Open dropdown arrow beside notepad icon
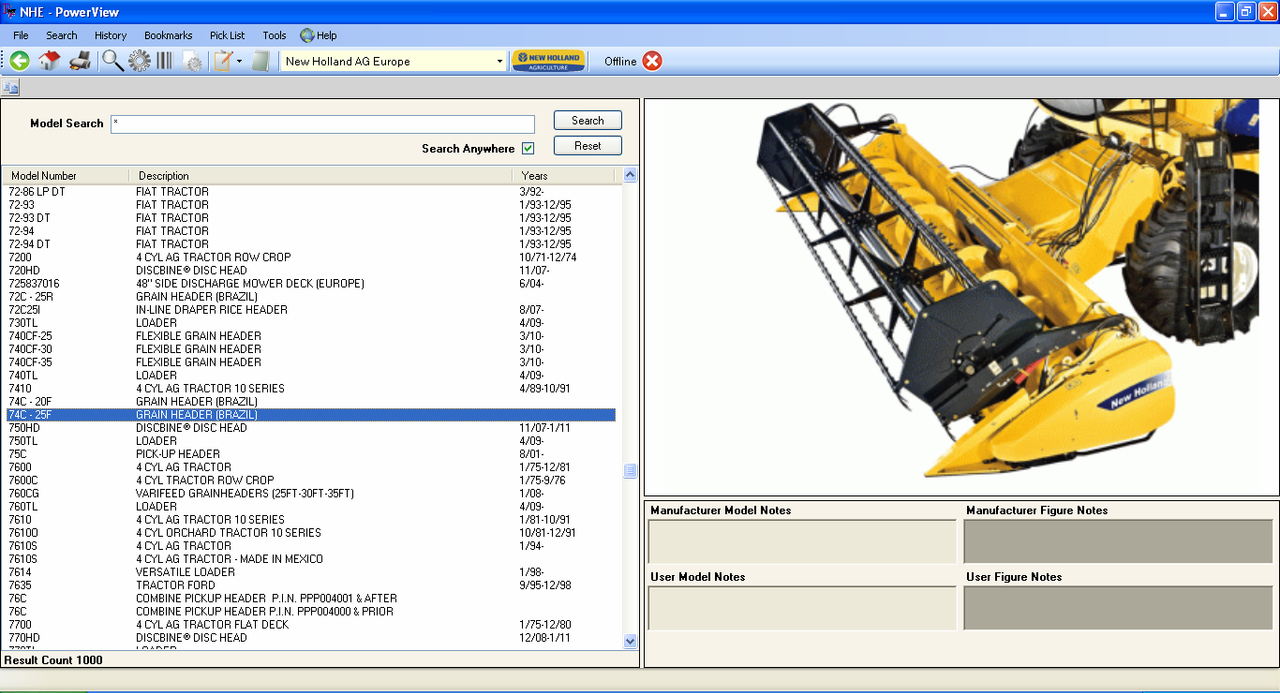Image resolution: width=1280 pixels, height=693 pixels. tap(239, 62)
